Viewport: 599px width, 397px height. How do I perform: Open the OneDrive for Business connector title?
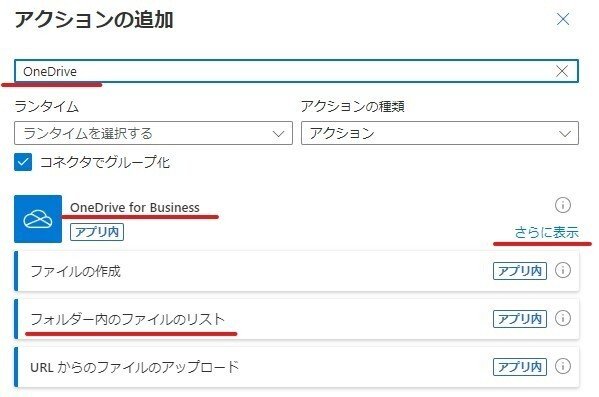click(135, 207)
